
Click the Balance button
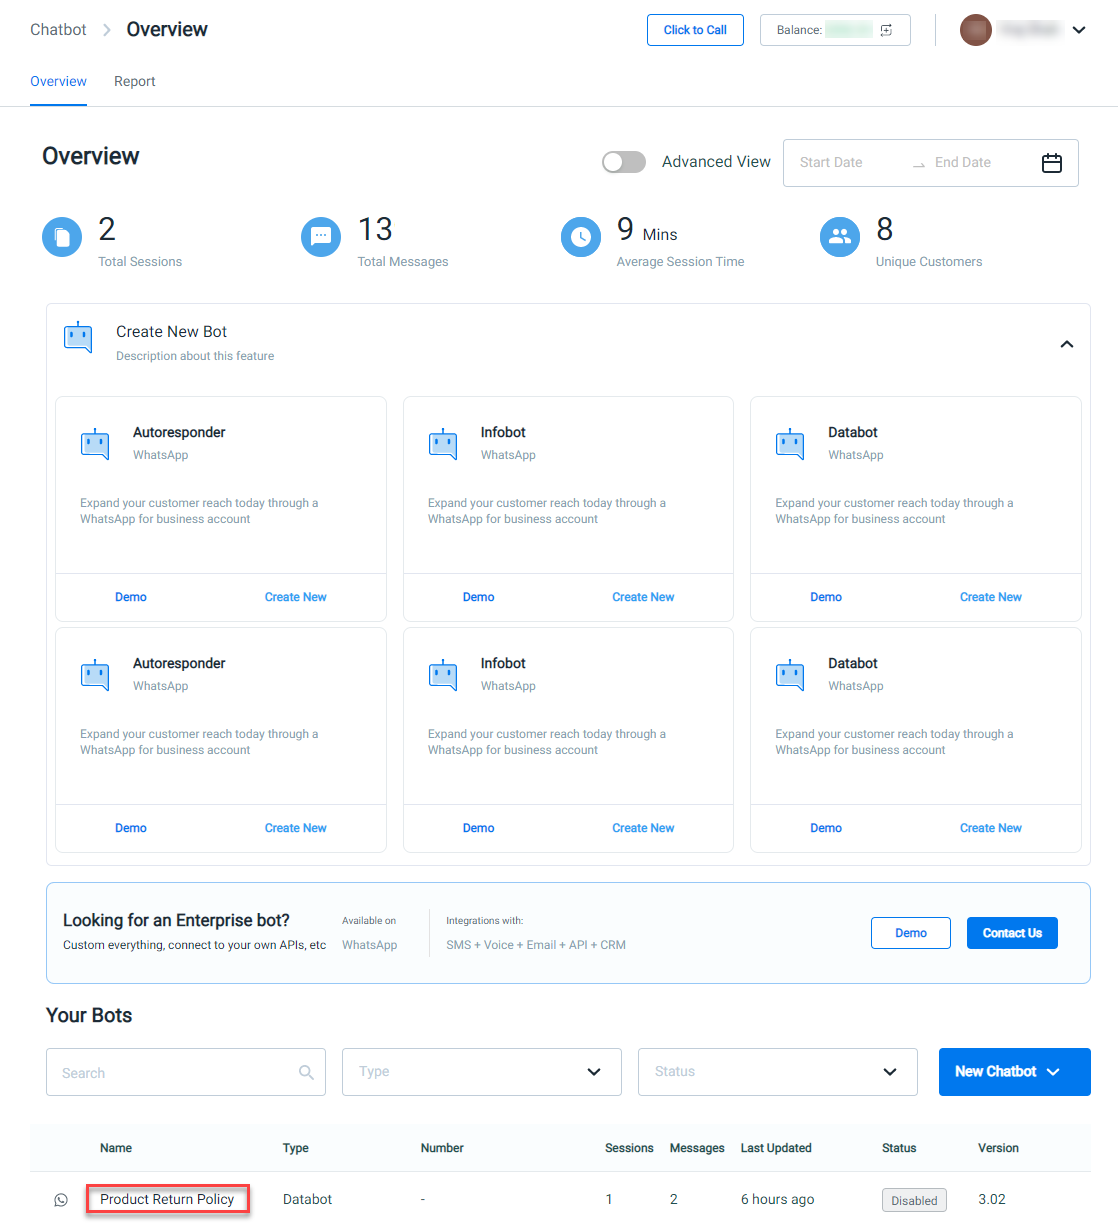click(x=835, y=30)
